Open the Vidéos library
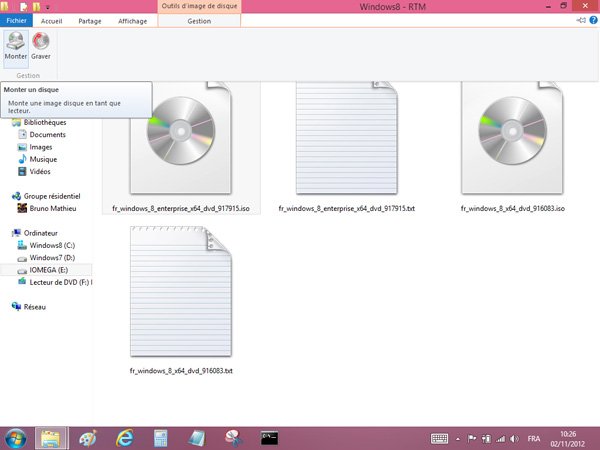600x450 pixels. [40, 171]
